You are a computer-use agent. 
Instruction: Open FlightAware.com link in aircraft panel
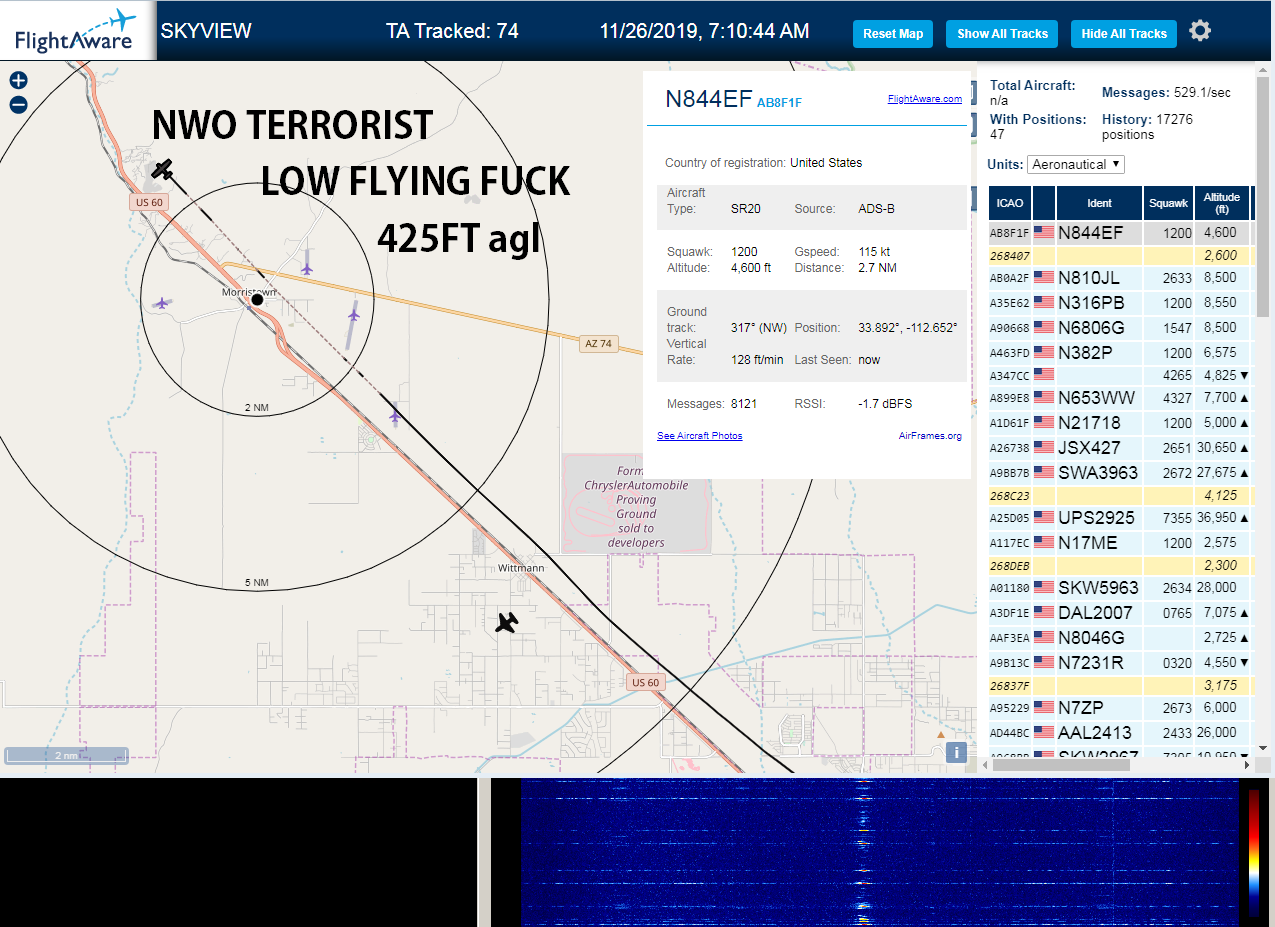[x=924, y=99]
